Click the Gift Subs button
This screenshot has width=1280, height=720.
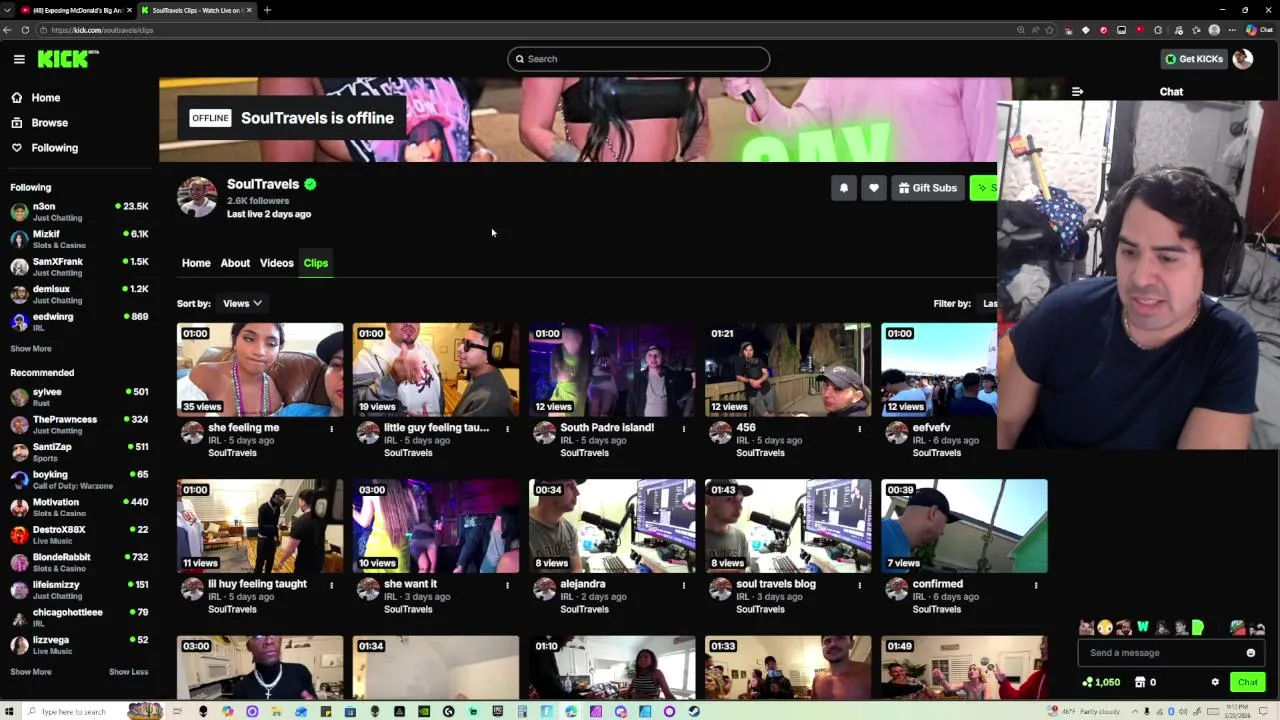[928, 188]
